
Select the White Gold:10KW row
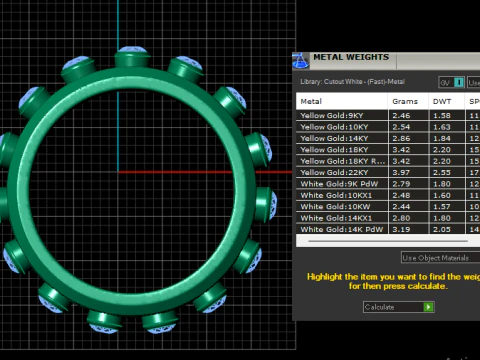(388, 206)
